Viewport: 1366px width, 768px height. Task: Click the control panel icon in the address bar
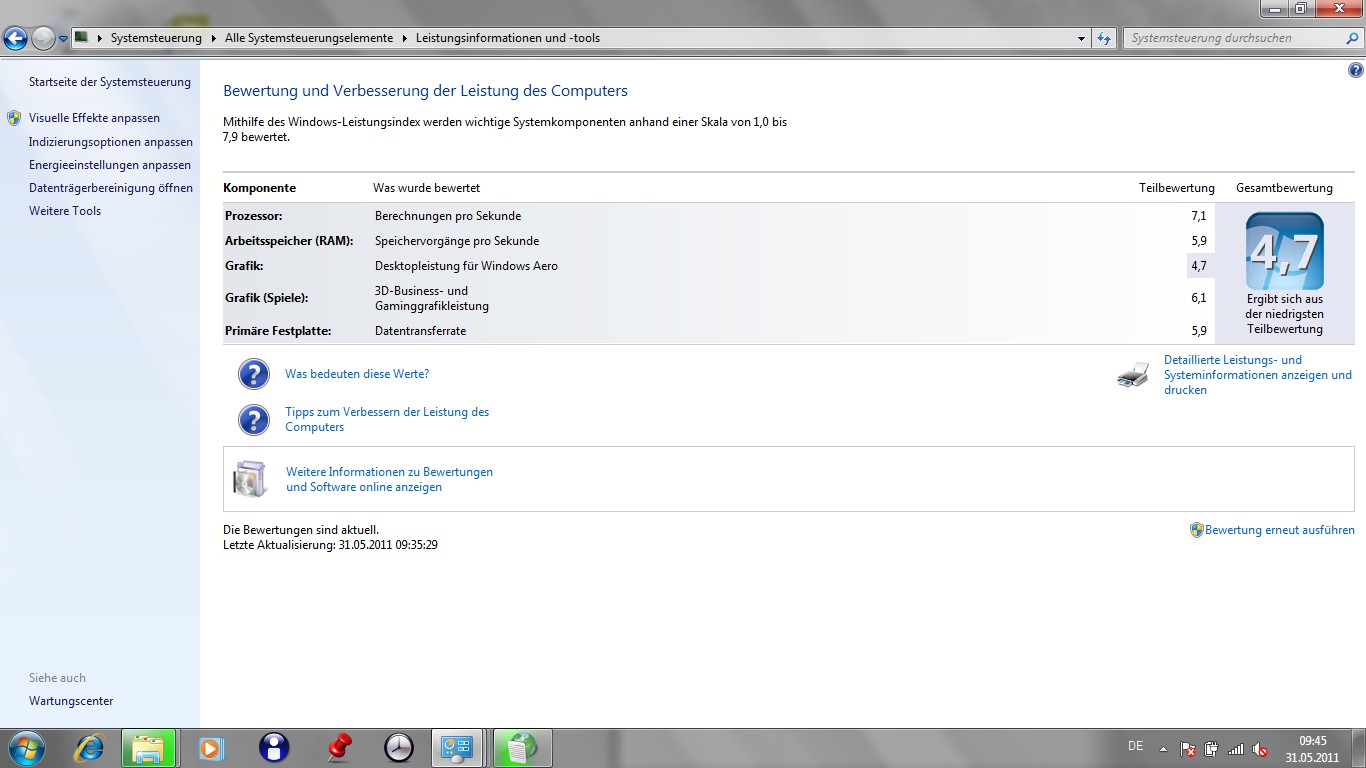pyautogui.click(x=82, y=38)
